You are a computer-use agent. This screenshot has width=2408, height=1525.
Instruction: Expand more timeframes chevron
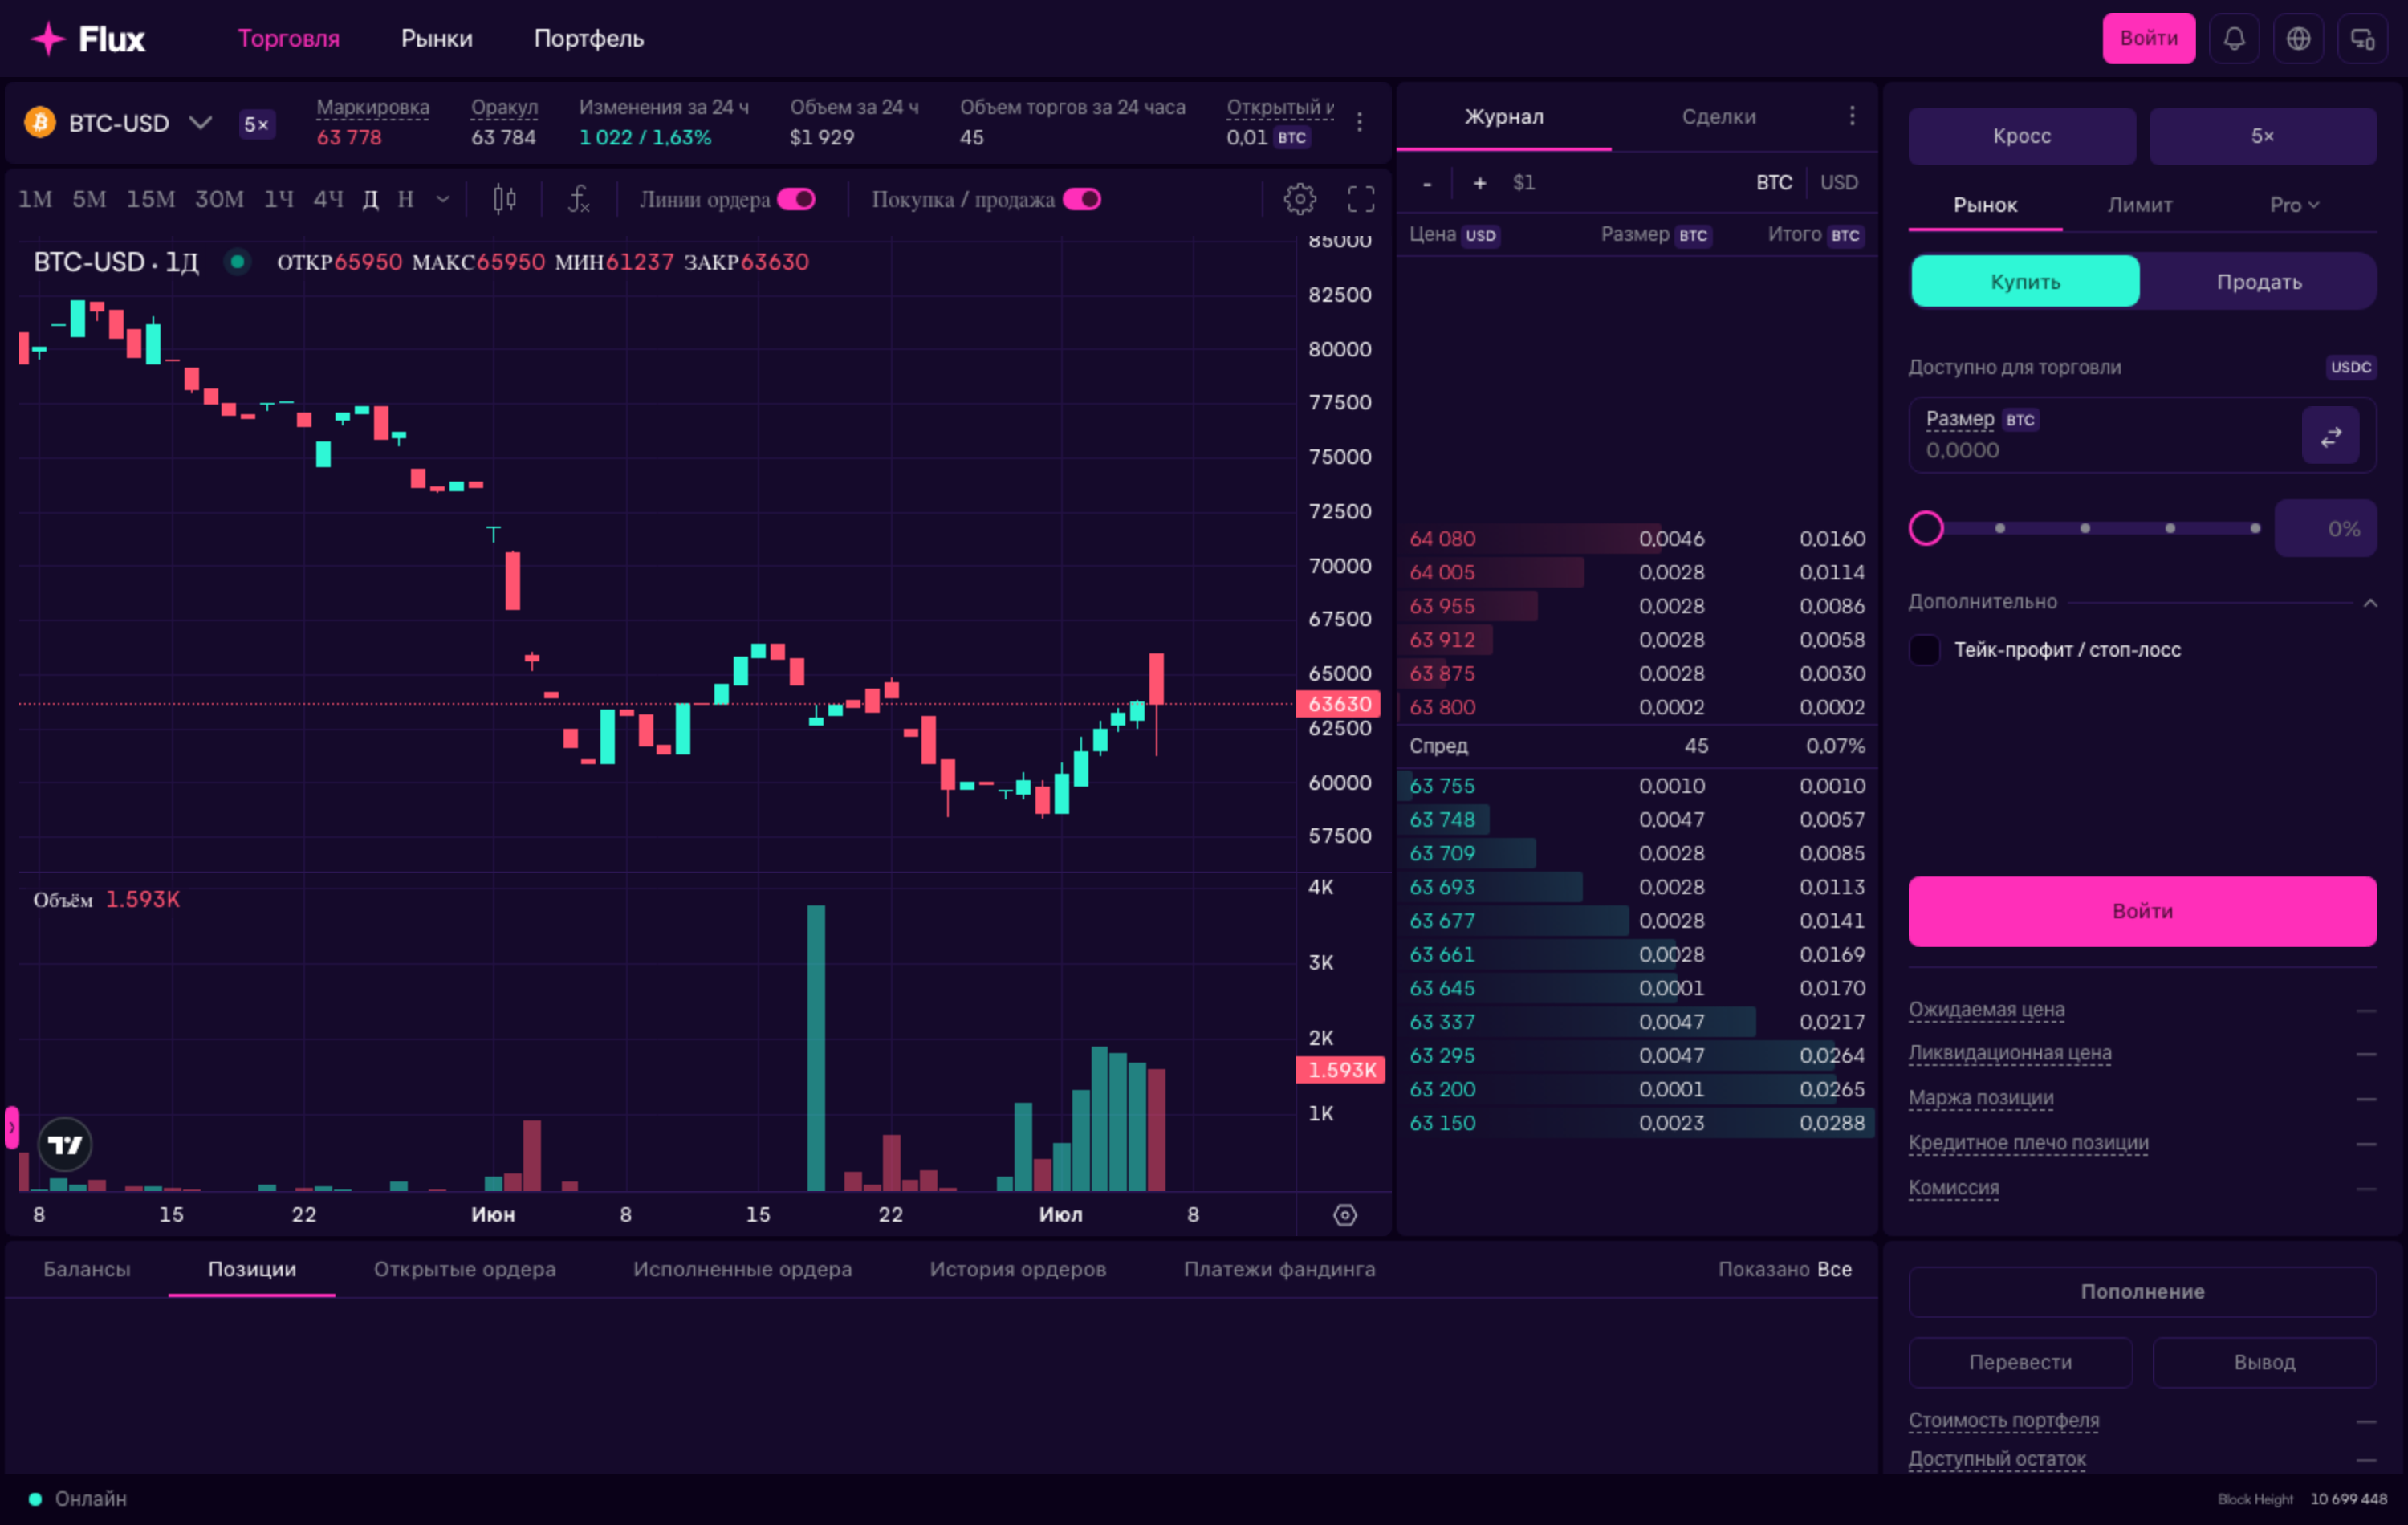(443, 199)
